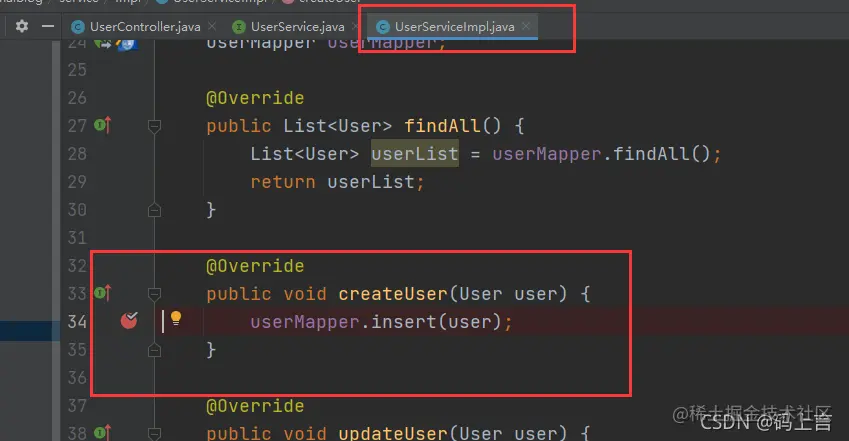The height and width of the screenshot is (441, 849).
Task: Click the class icon on UserController.java tab
Action: [x=78, y=27]
